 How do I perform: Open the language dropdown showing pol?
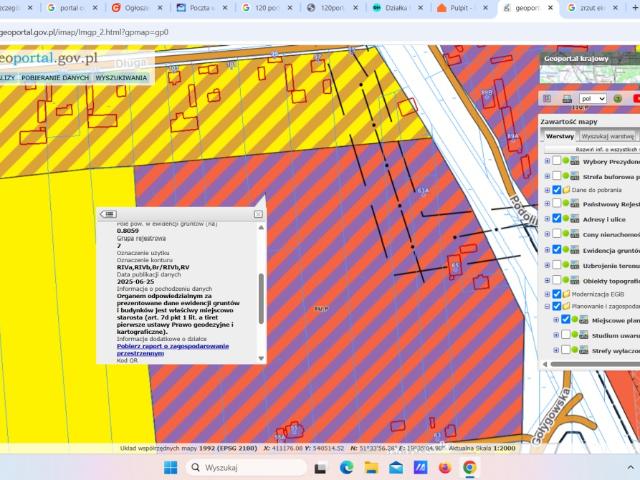pos(593,99)
